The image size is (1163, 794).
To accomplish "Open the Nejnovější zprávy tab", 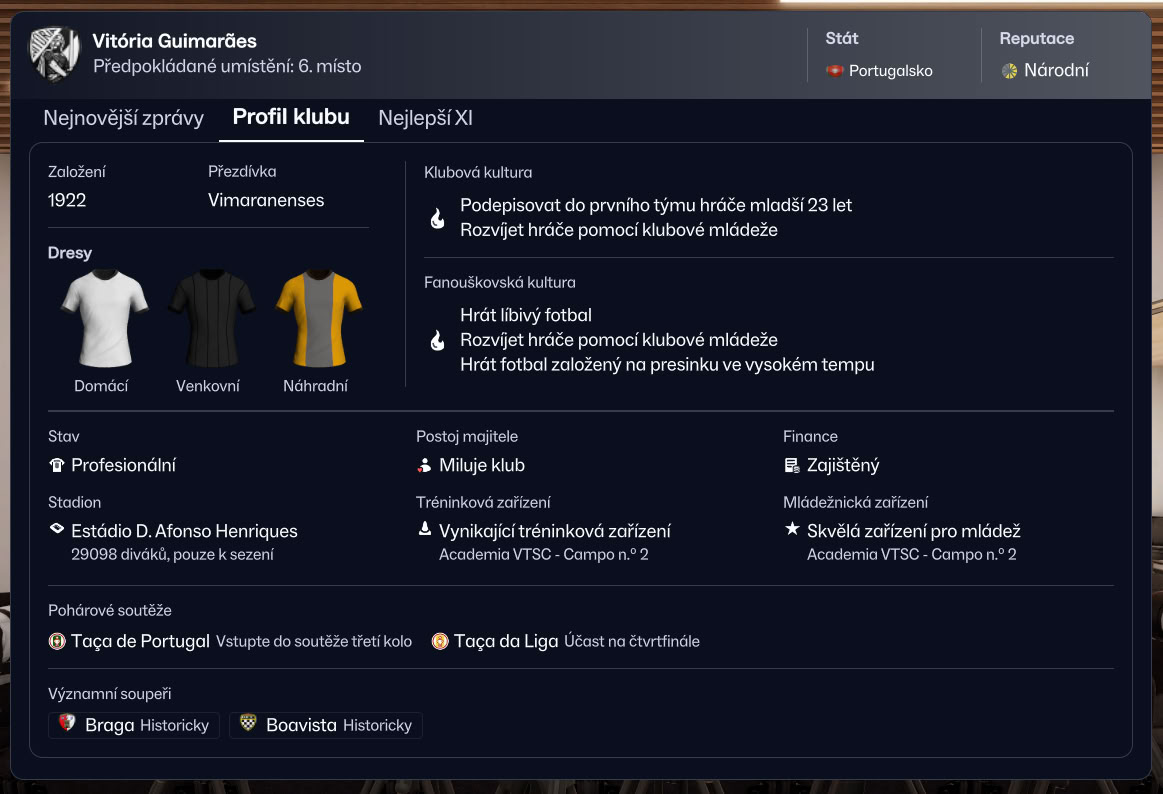I will (x=124, y=118).
